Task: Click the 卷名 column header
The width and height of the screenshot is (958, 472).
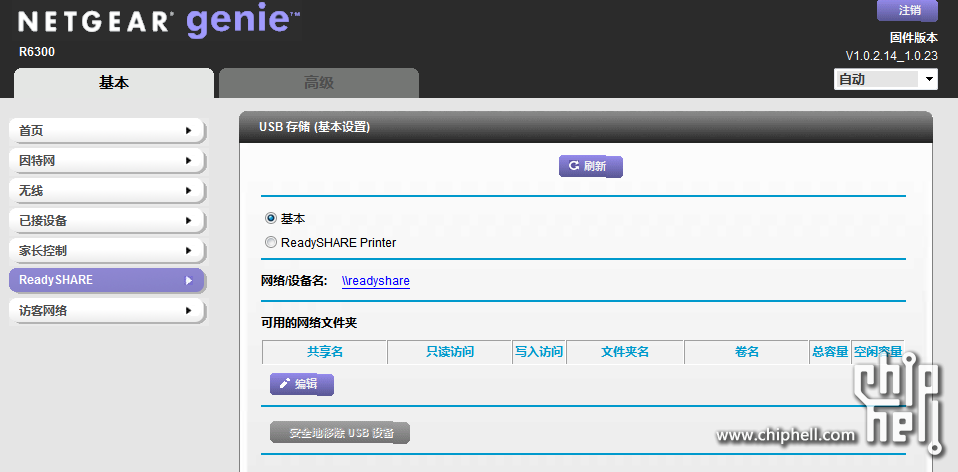Action: click(x=747, y=352)
